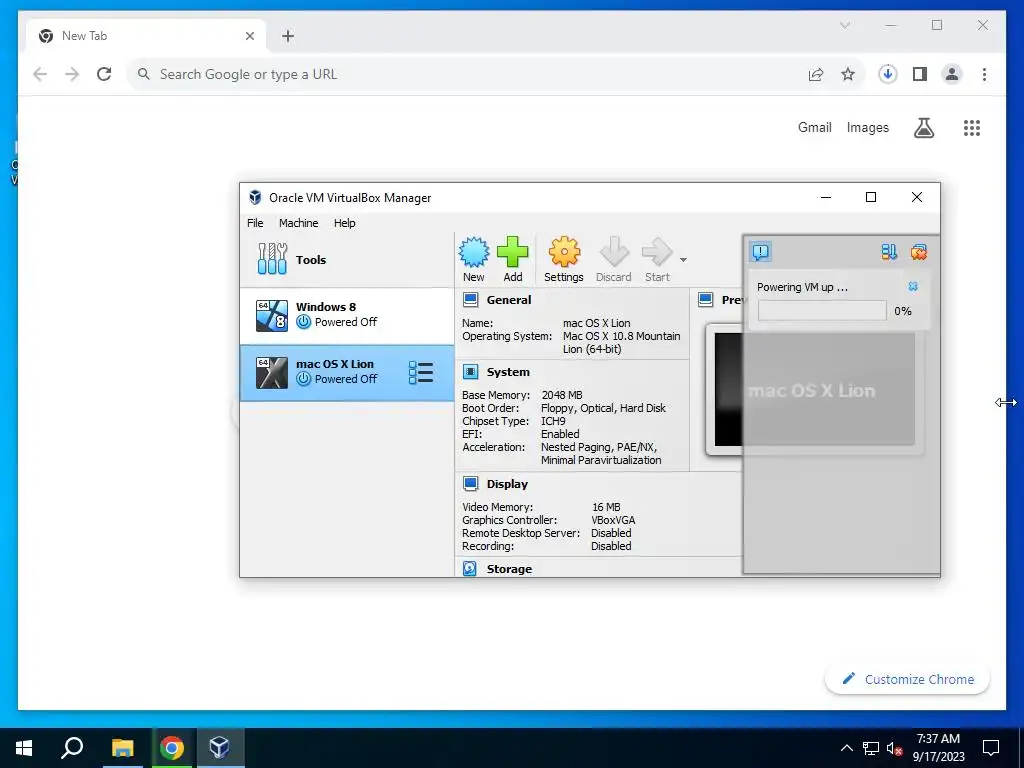Click the 'VBoxVGA' graphics controller value
Image resolution: width=1024 pixels, height=768 pixels.
613,520
